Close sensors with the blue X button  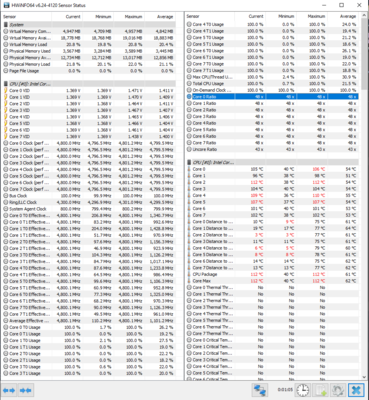pyautogui.click(x=356, y=390)
